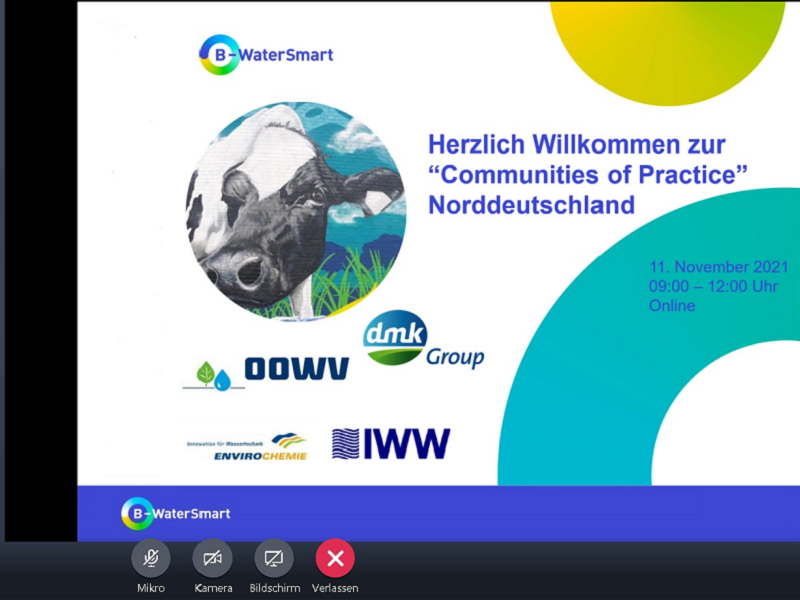Click the "Norddeutschland" heading text
Image resolution: width=800 pixels, height=600 pixels.
531,206
